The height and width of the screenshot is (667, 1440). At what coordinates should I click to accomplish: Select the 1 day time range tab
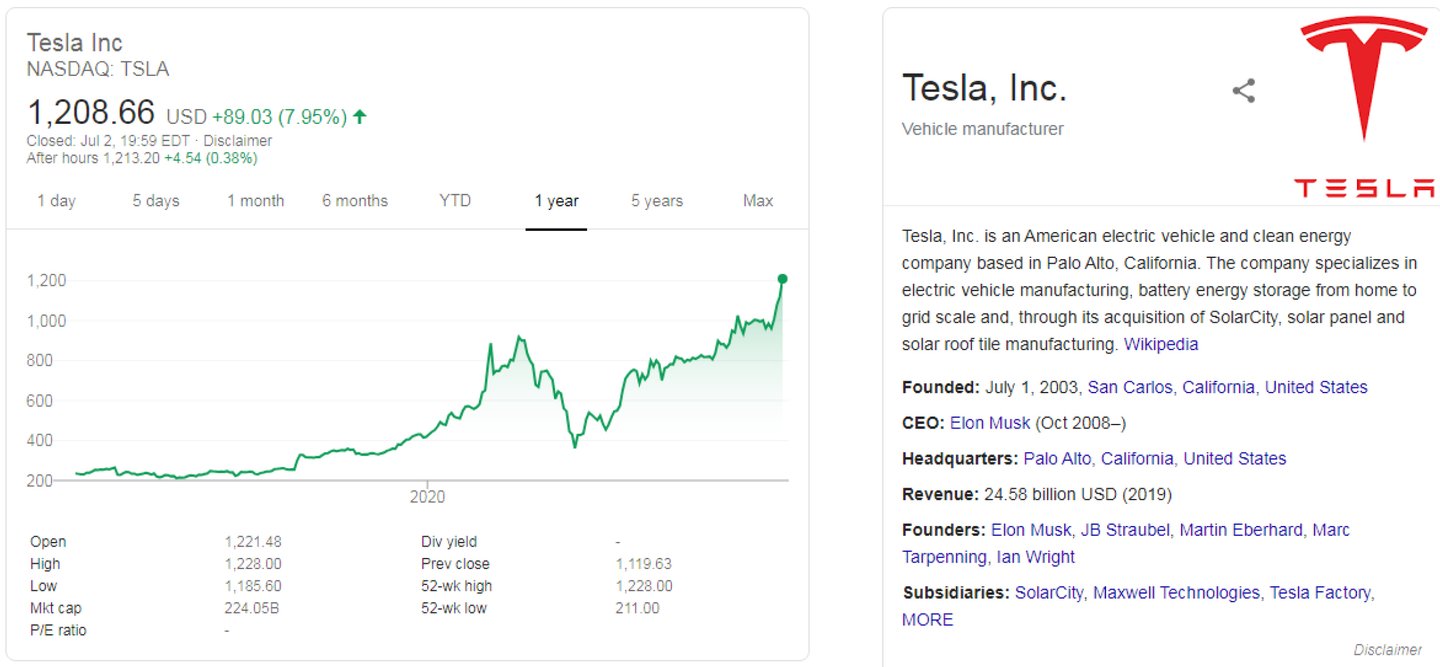57,201
